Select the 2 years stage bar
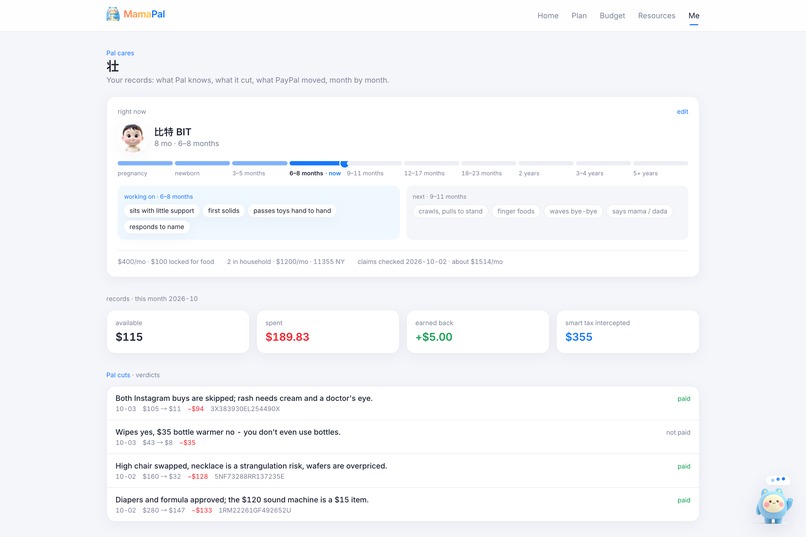The image size is (806, 537). [x=546, y=163]
